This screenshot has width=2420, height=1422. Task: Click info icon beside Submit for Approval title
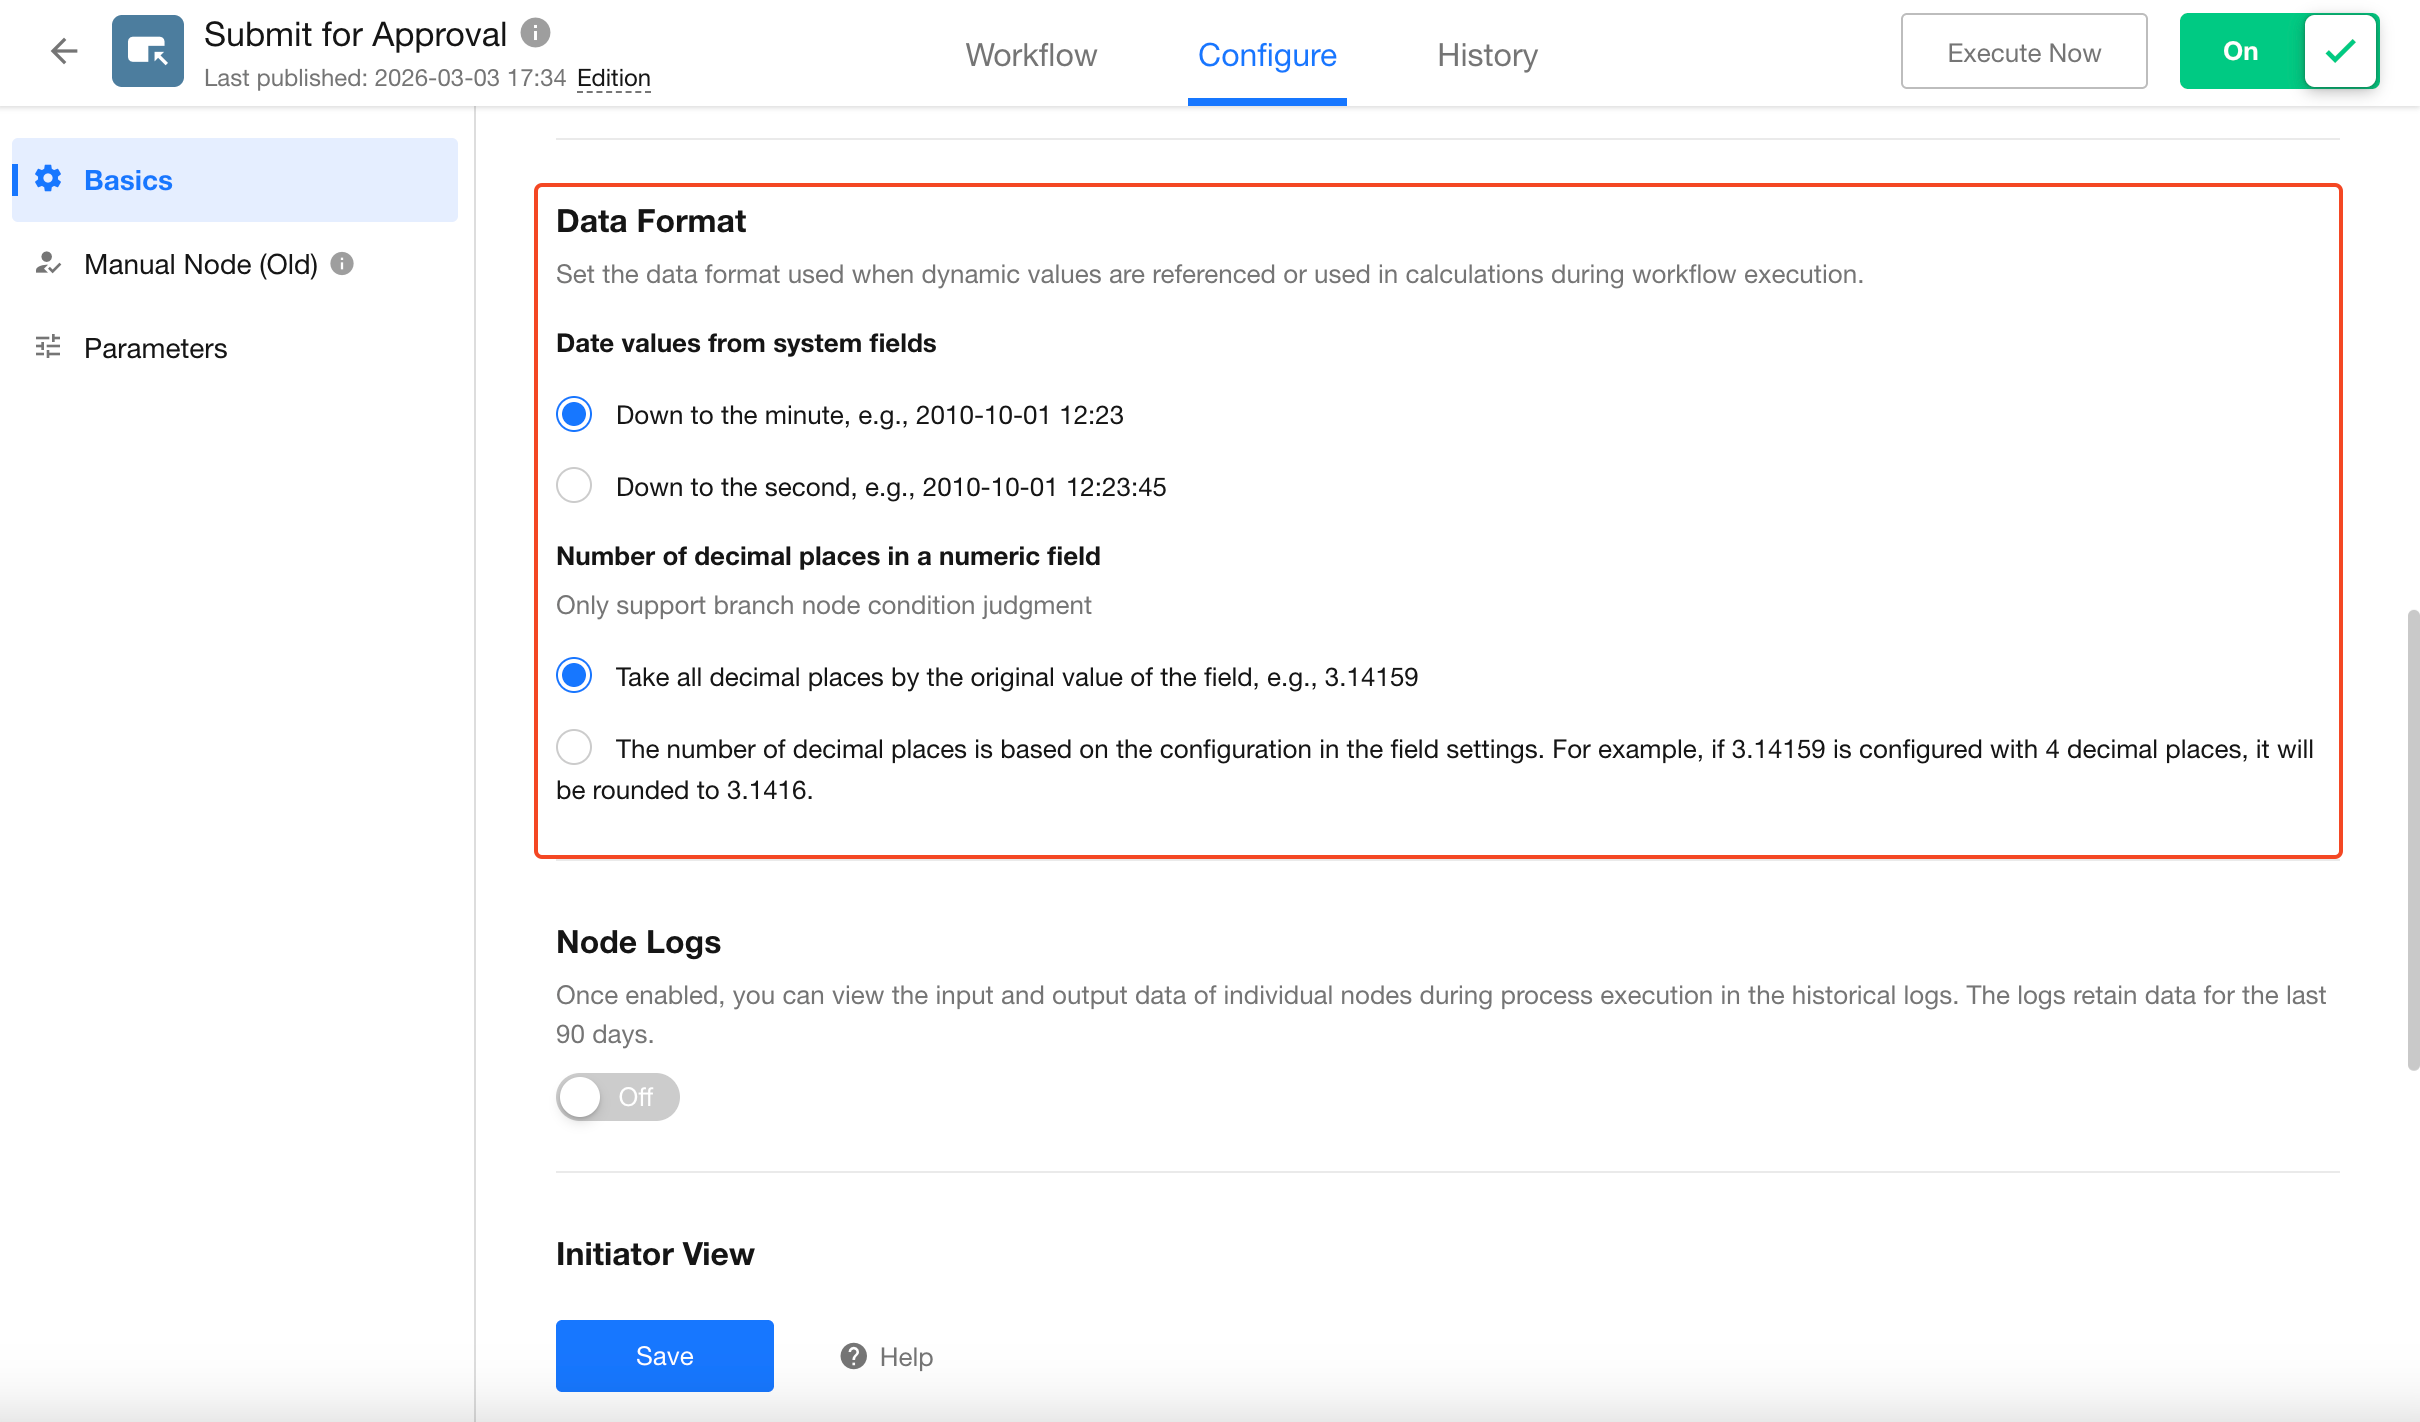[536, 33]
